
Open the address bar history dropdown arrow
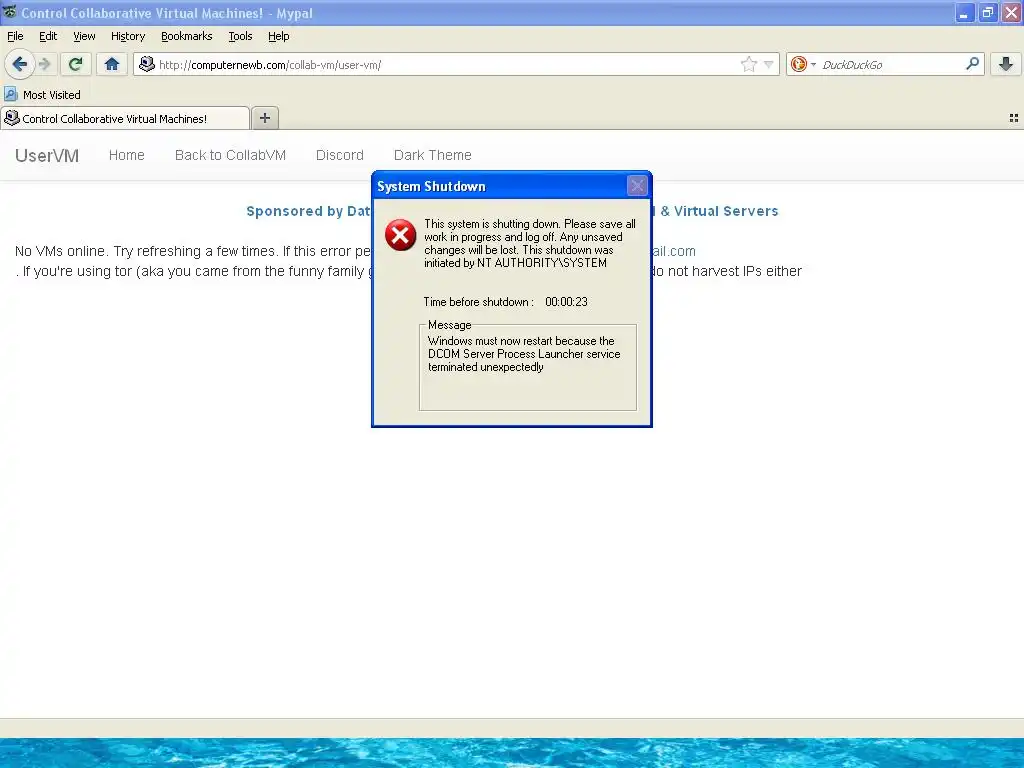pos(769,64)
